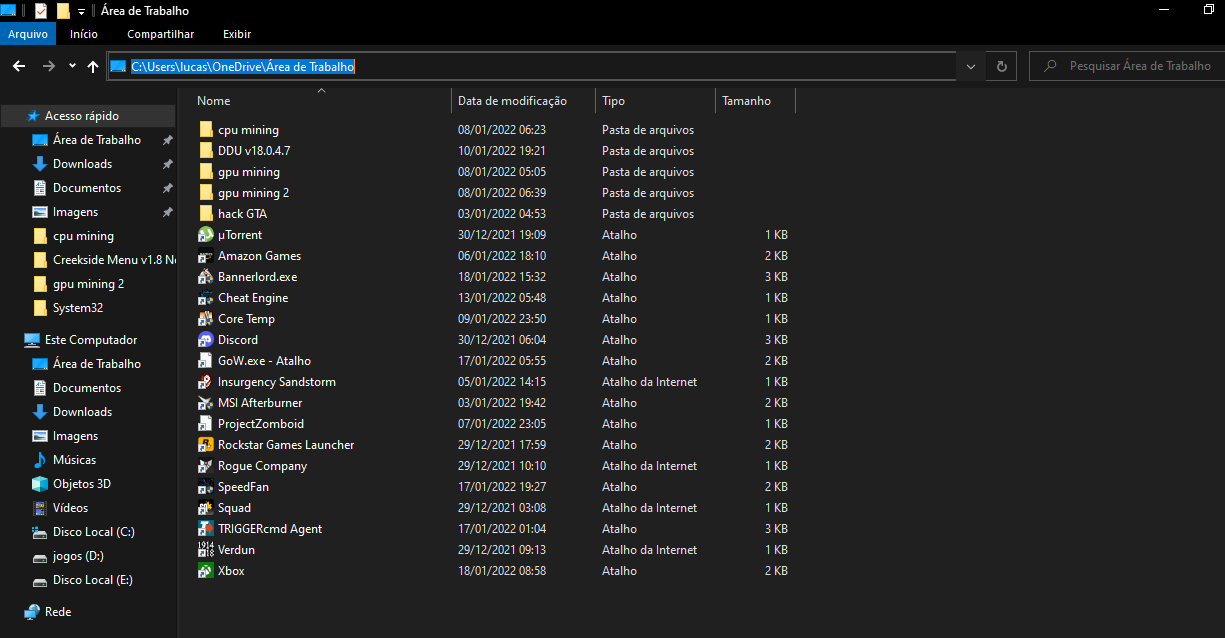Image resolution: width=1225 pixels, height=638 pixels.
Task: Select gpu mining 2 folder icon in file list
Action: tap(206, 193)
